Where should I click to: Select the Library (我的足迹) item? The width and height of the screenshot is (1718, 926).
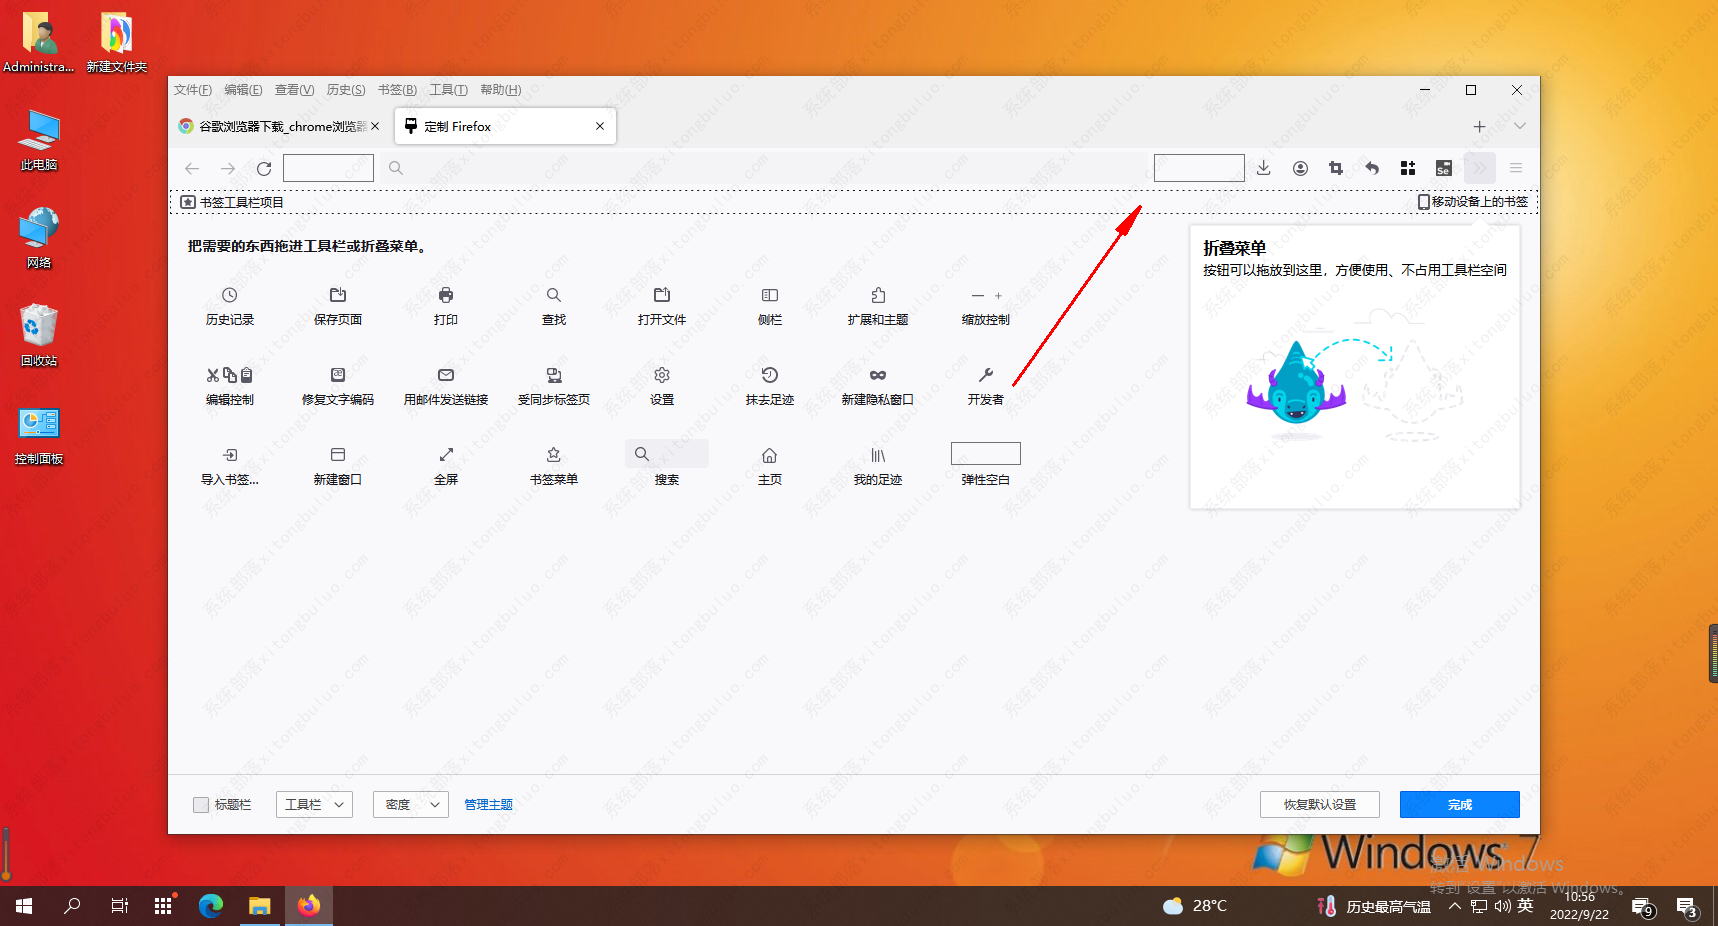(x=878, y=466)
